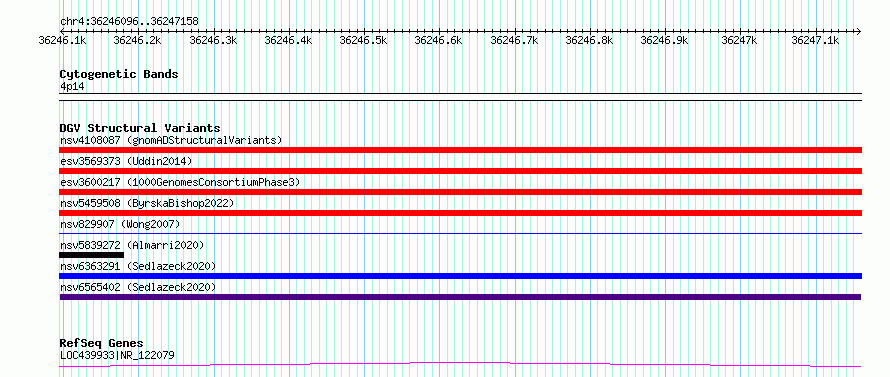This screenshot has width=890, height=377.
Task: Select the 4p14 band label
Action: pos(73,87)
